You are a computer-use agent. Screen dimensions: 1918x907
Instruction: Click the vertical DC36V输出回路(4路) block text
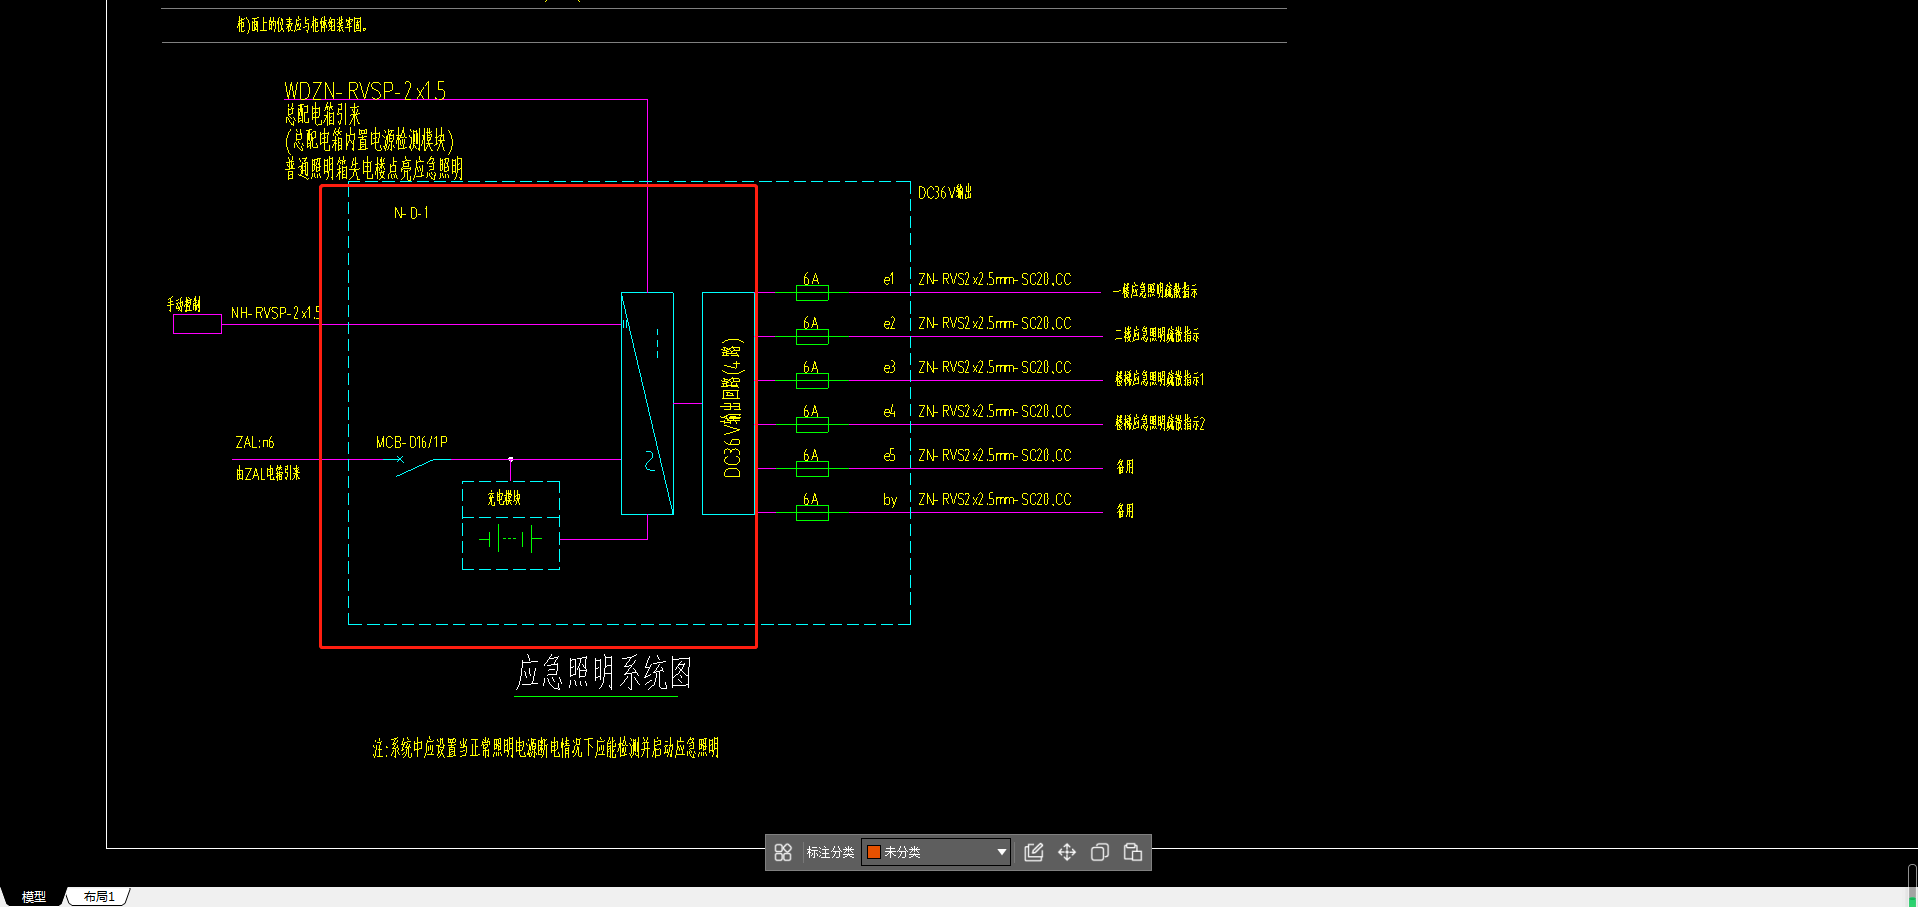[x=732, y=407]
